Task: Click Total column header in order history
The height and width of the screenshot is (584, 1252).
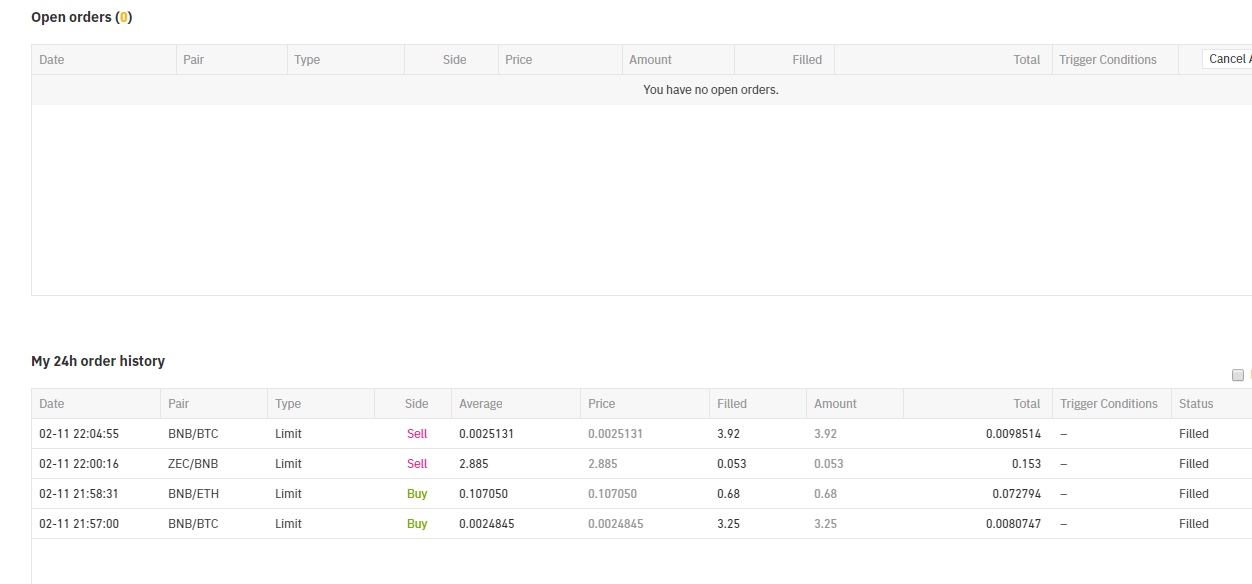Action: click(1026, 404)
